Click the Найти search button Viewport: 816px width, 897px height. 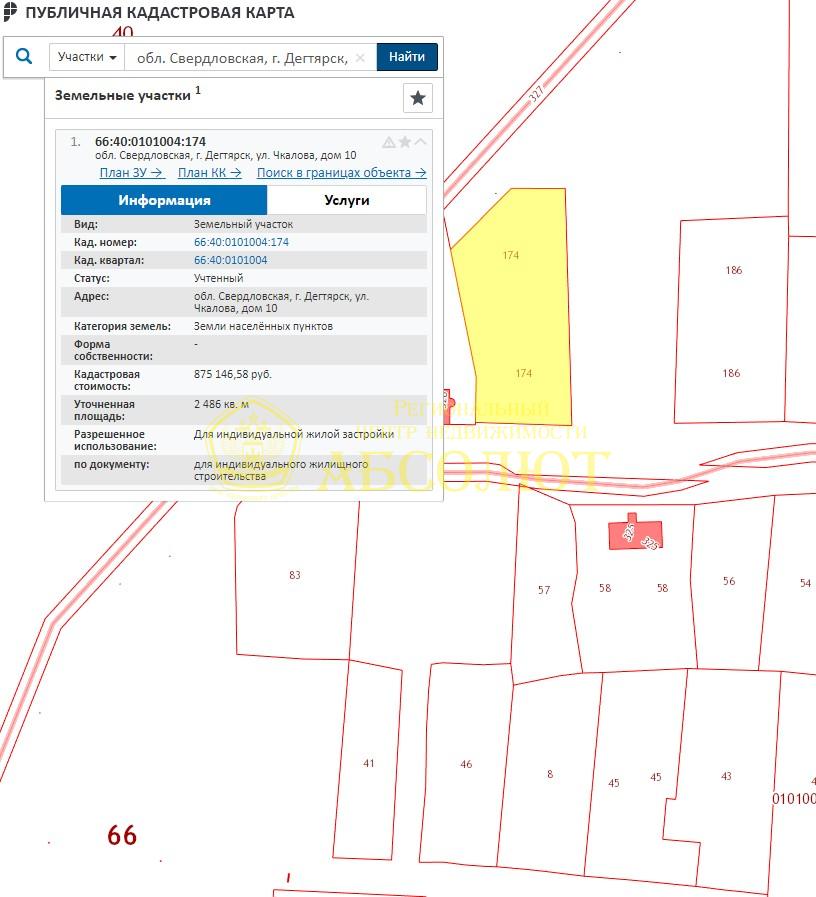click(407, 57)
